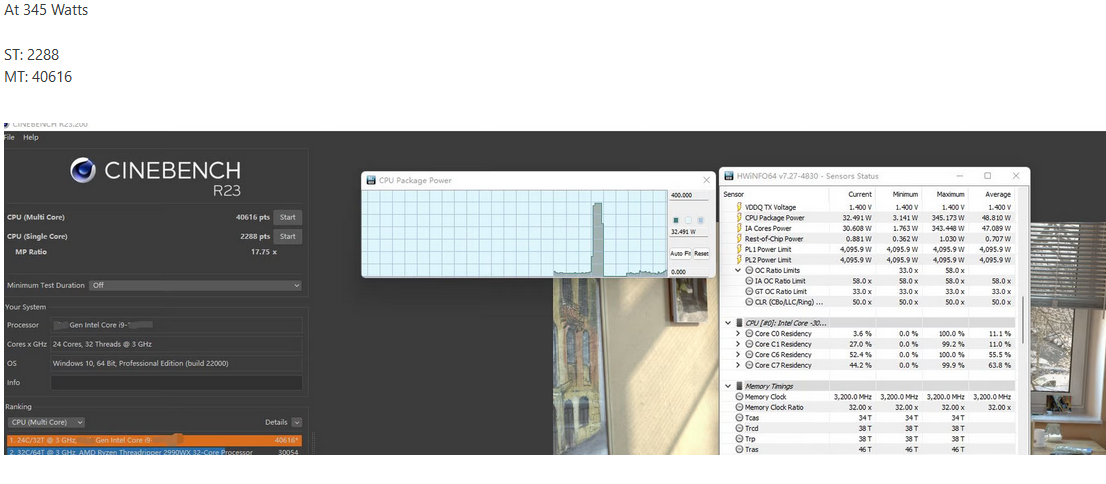Close the CPU Package Power graph window
Screen dimensions: 1106x484
pyautogui.click(x=707, y=181)
